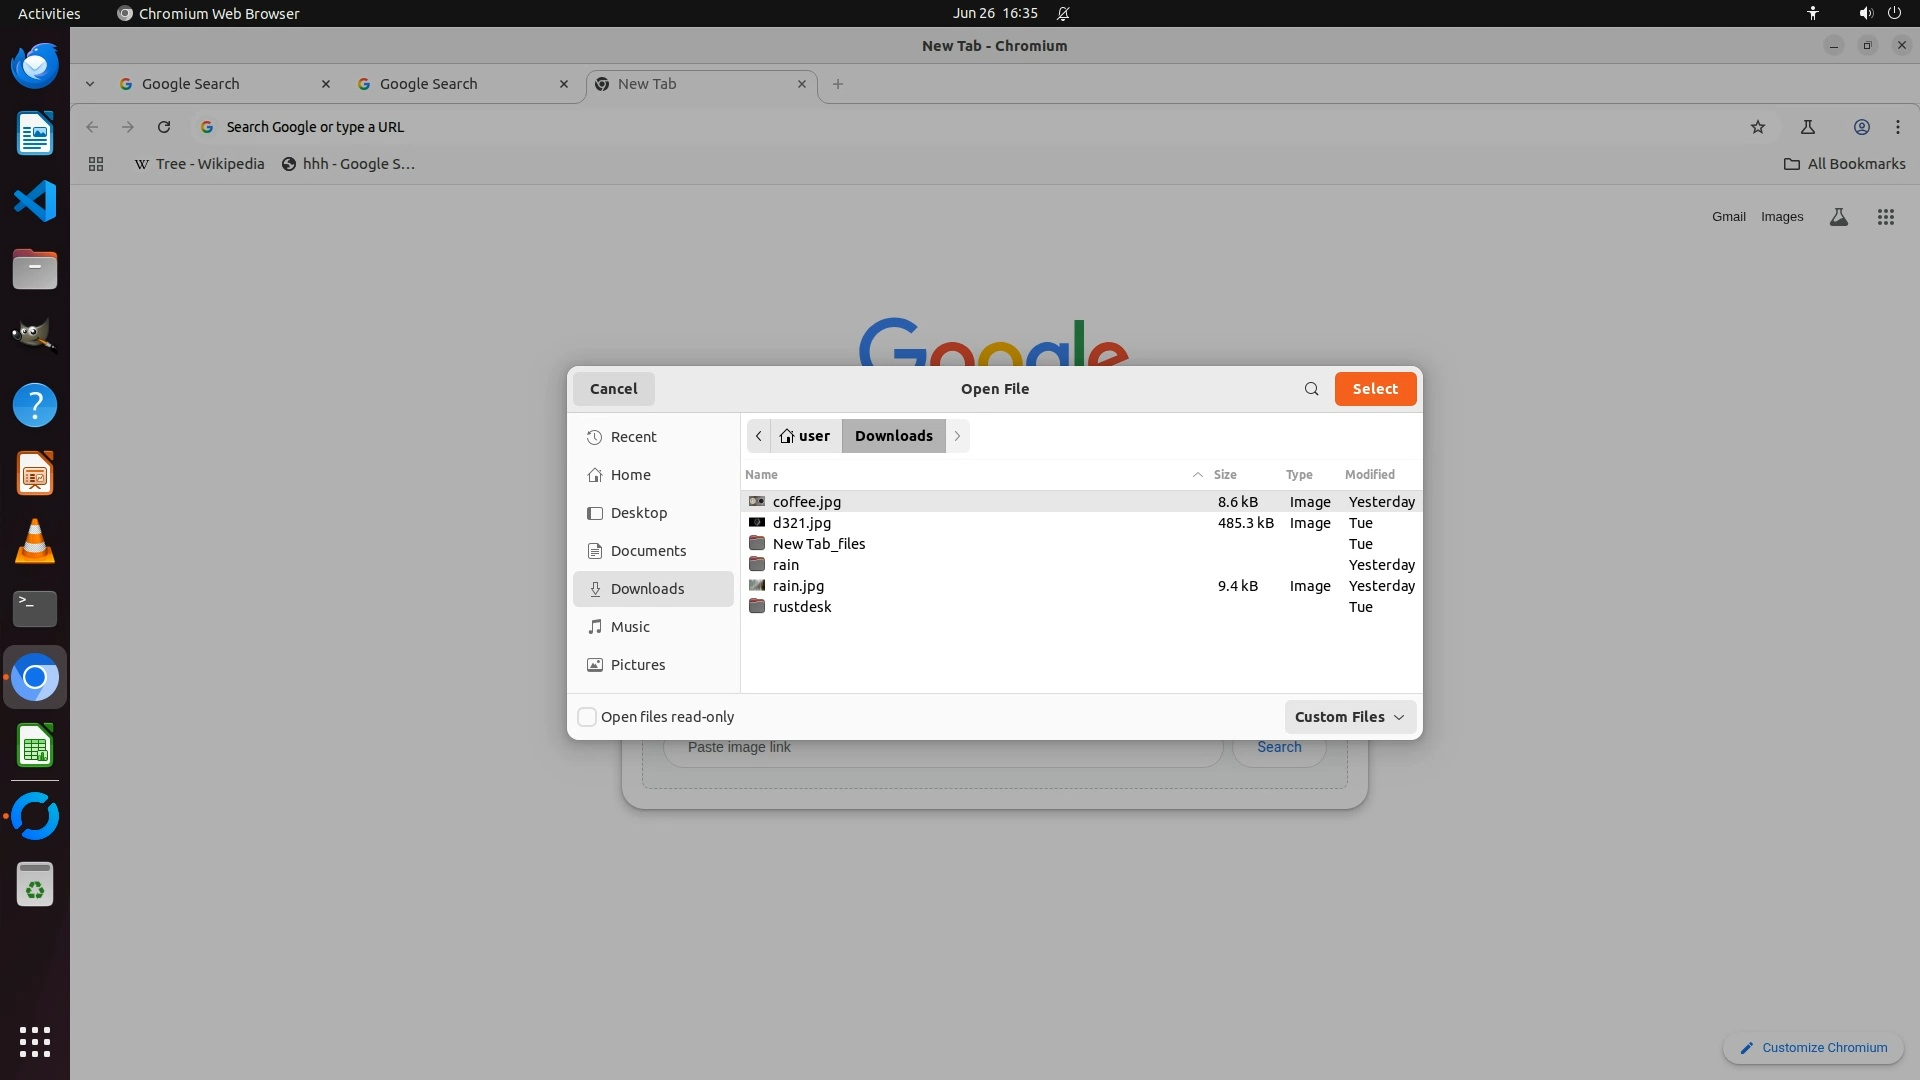Sort files by Modified column

point(1369,475)
